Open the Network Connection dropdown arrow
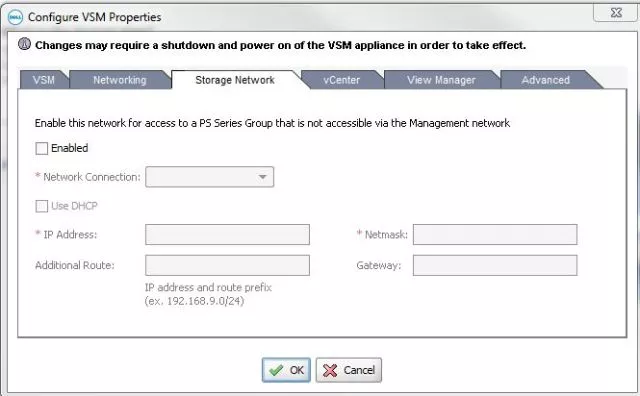Viewport: 640px width, 396px height. (262, 177)
